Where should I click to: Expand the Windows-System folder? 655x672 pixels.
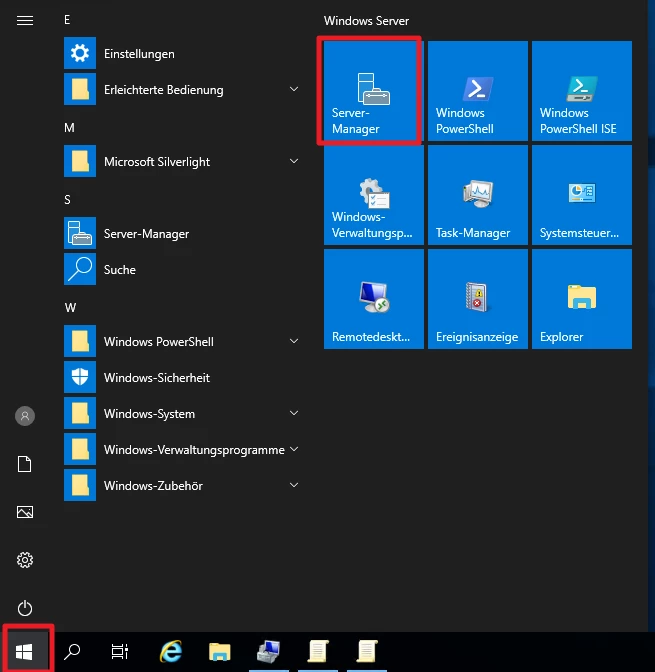[x=180, y=414]
